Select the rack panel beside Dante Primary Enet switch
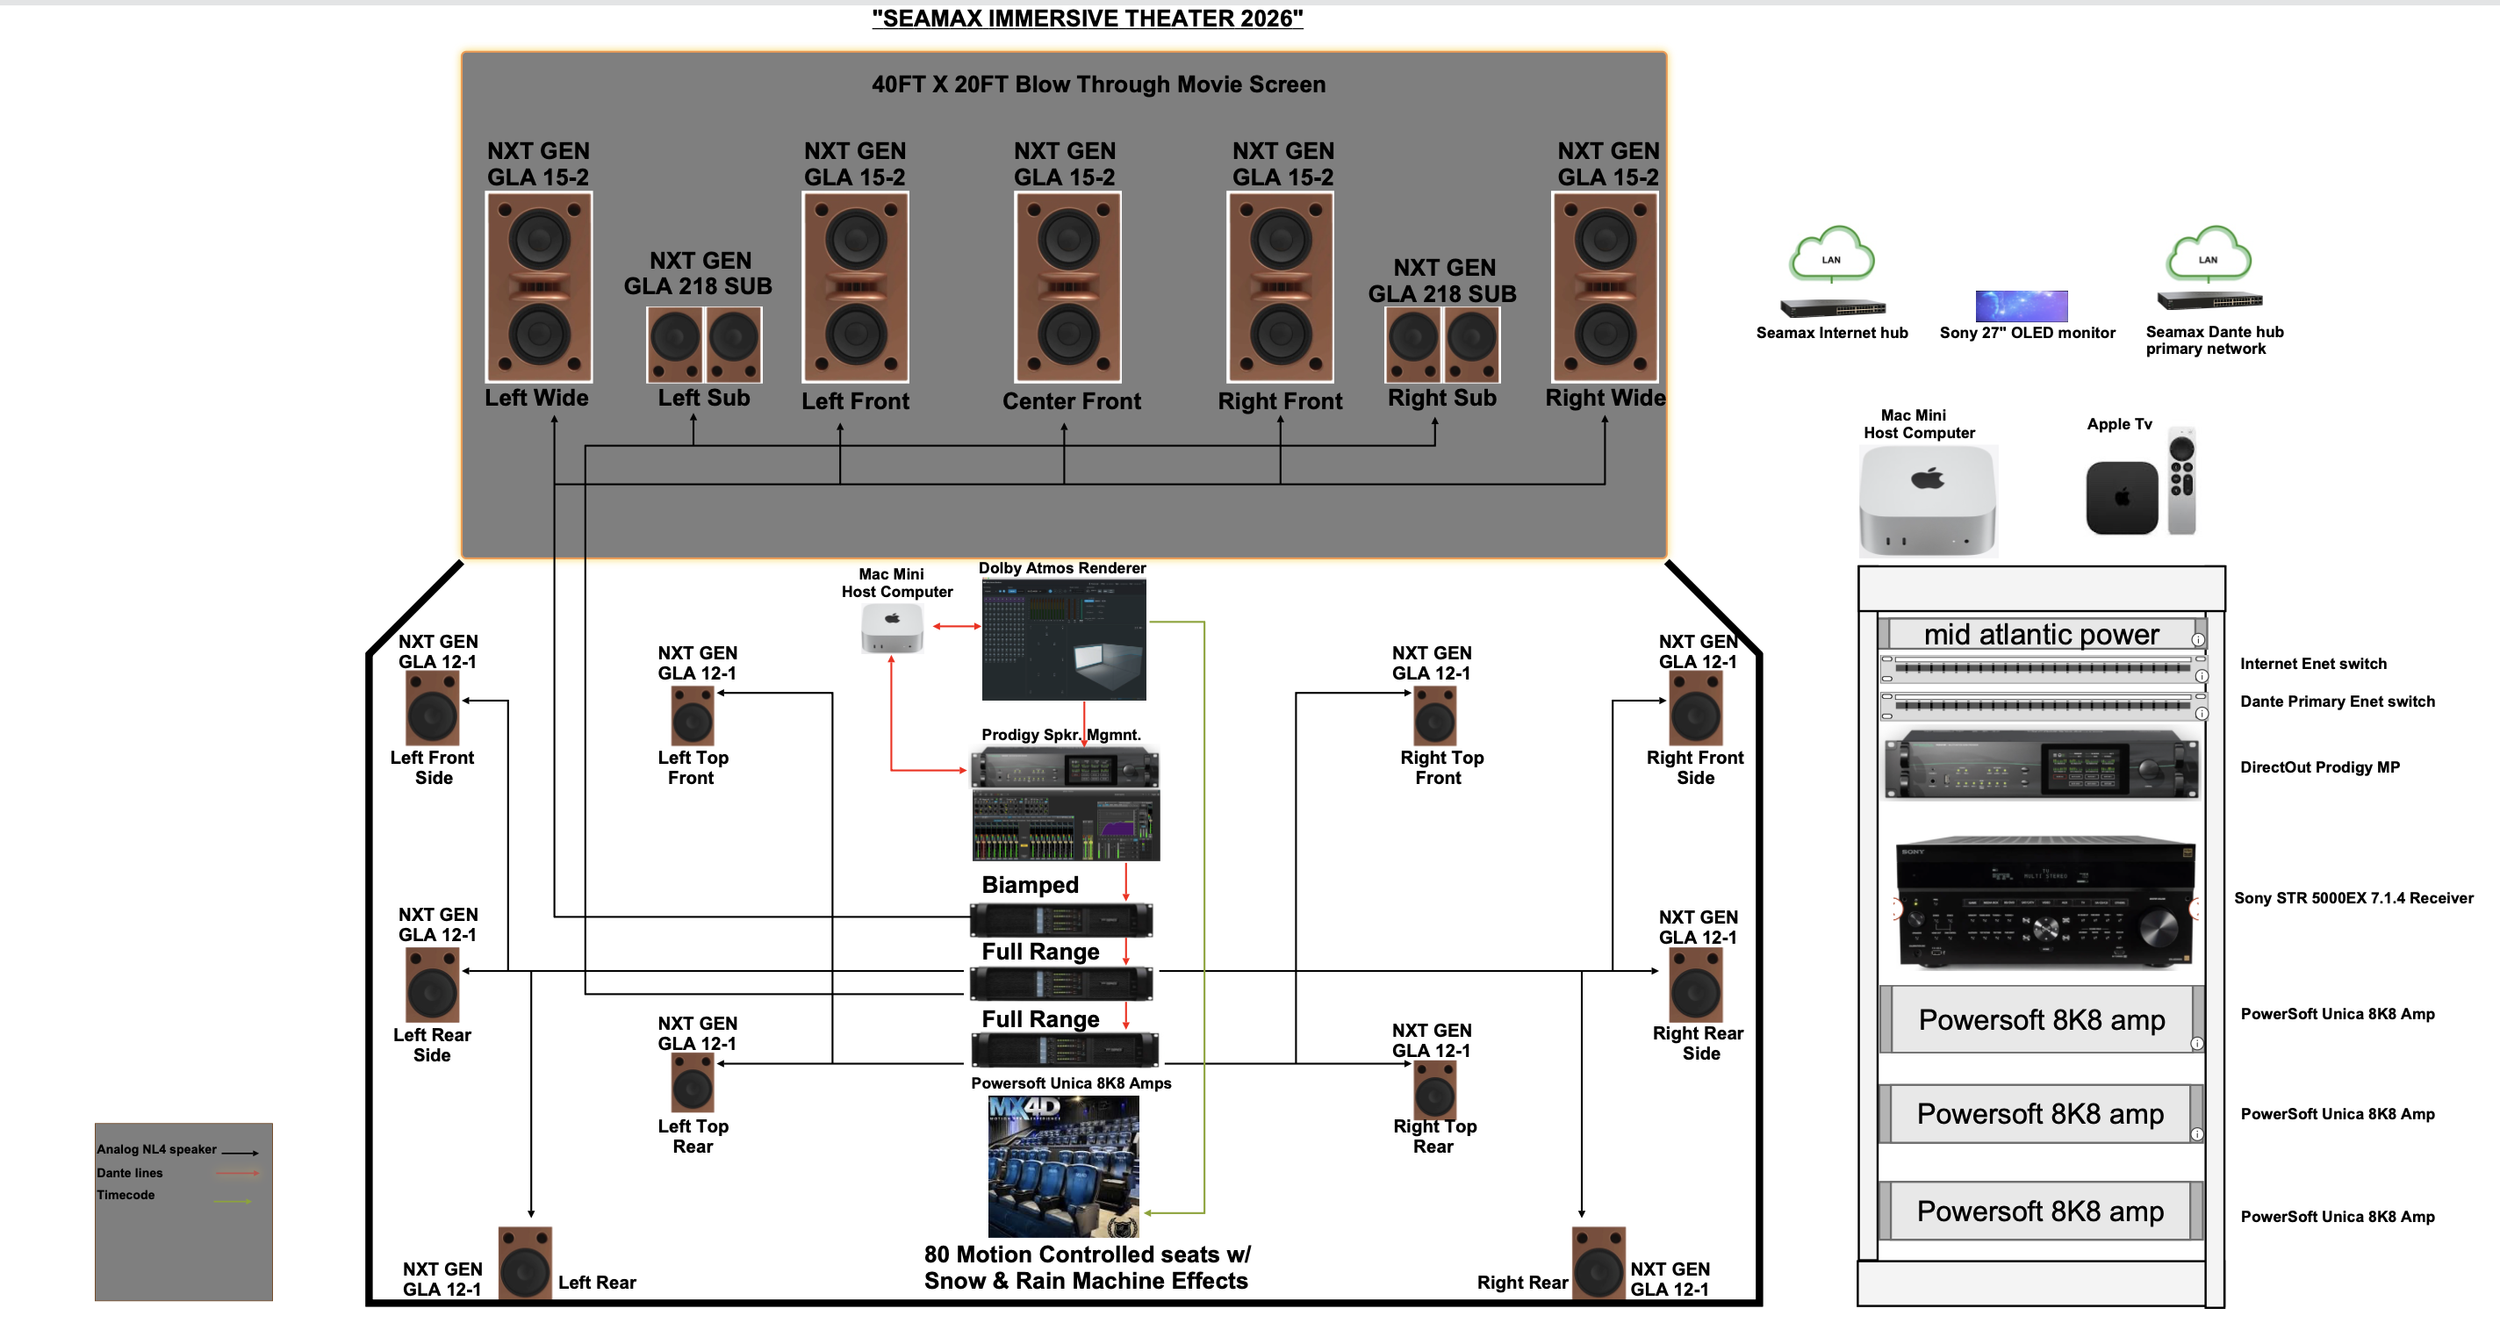The height and width of the screenshot is (1331, 2500). coord(2042,706)
